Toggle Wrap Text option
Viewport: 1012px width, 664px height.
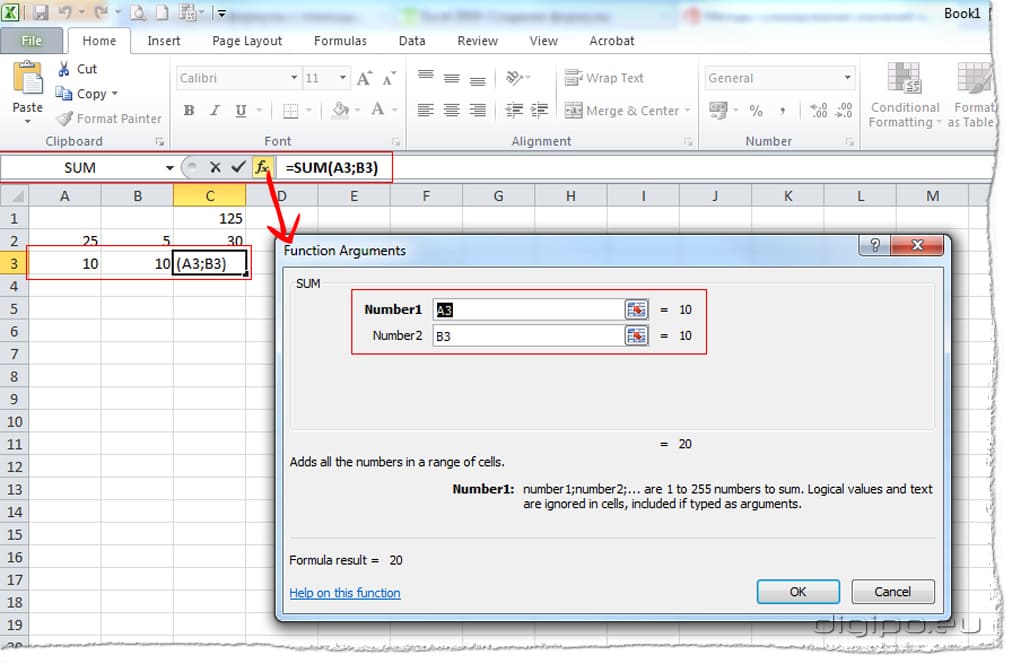pyautogui.click(x=604, y=78)
